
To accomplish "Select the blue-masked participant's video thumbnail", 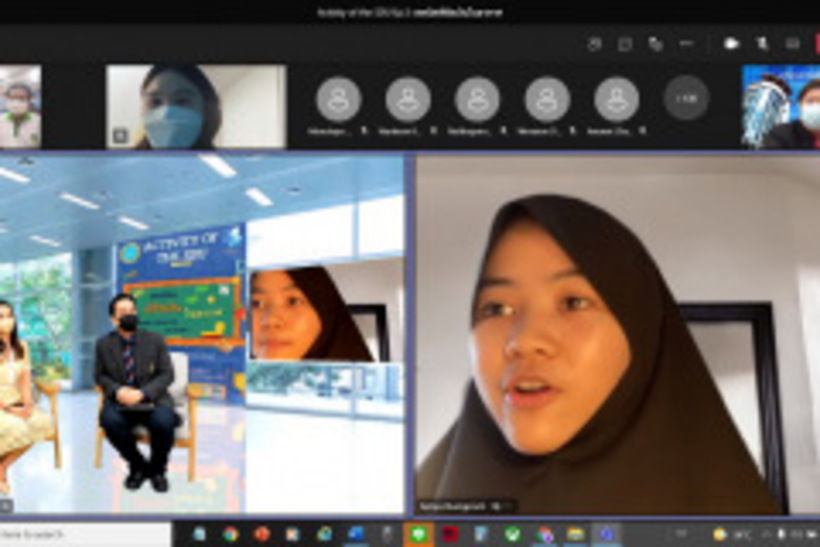I will tap(196, 107).
